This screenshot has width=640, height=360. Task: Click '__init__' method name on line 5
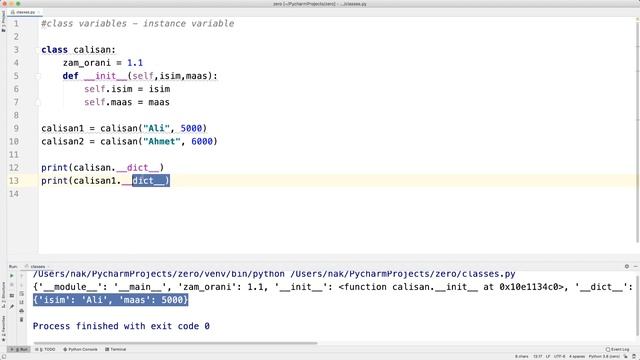pyautogui.click(x=106, y=76)
